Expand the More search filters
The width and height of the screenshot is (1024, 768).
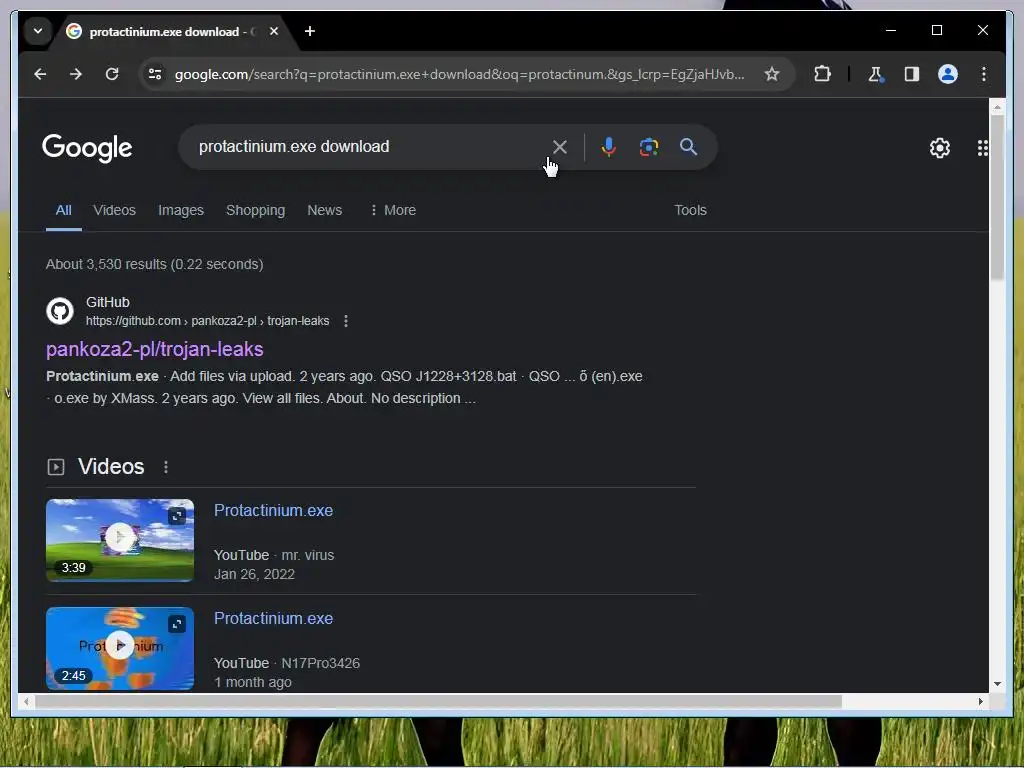[393, 210]
